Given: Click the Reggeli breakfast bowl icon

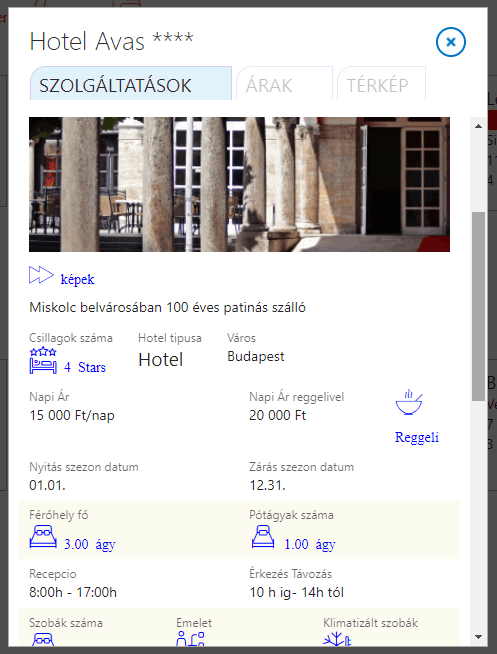Looking at the screenshot, I should (409, 402).
